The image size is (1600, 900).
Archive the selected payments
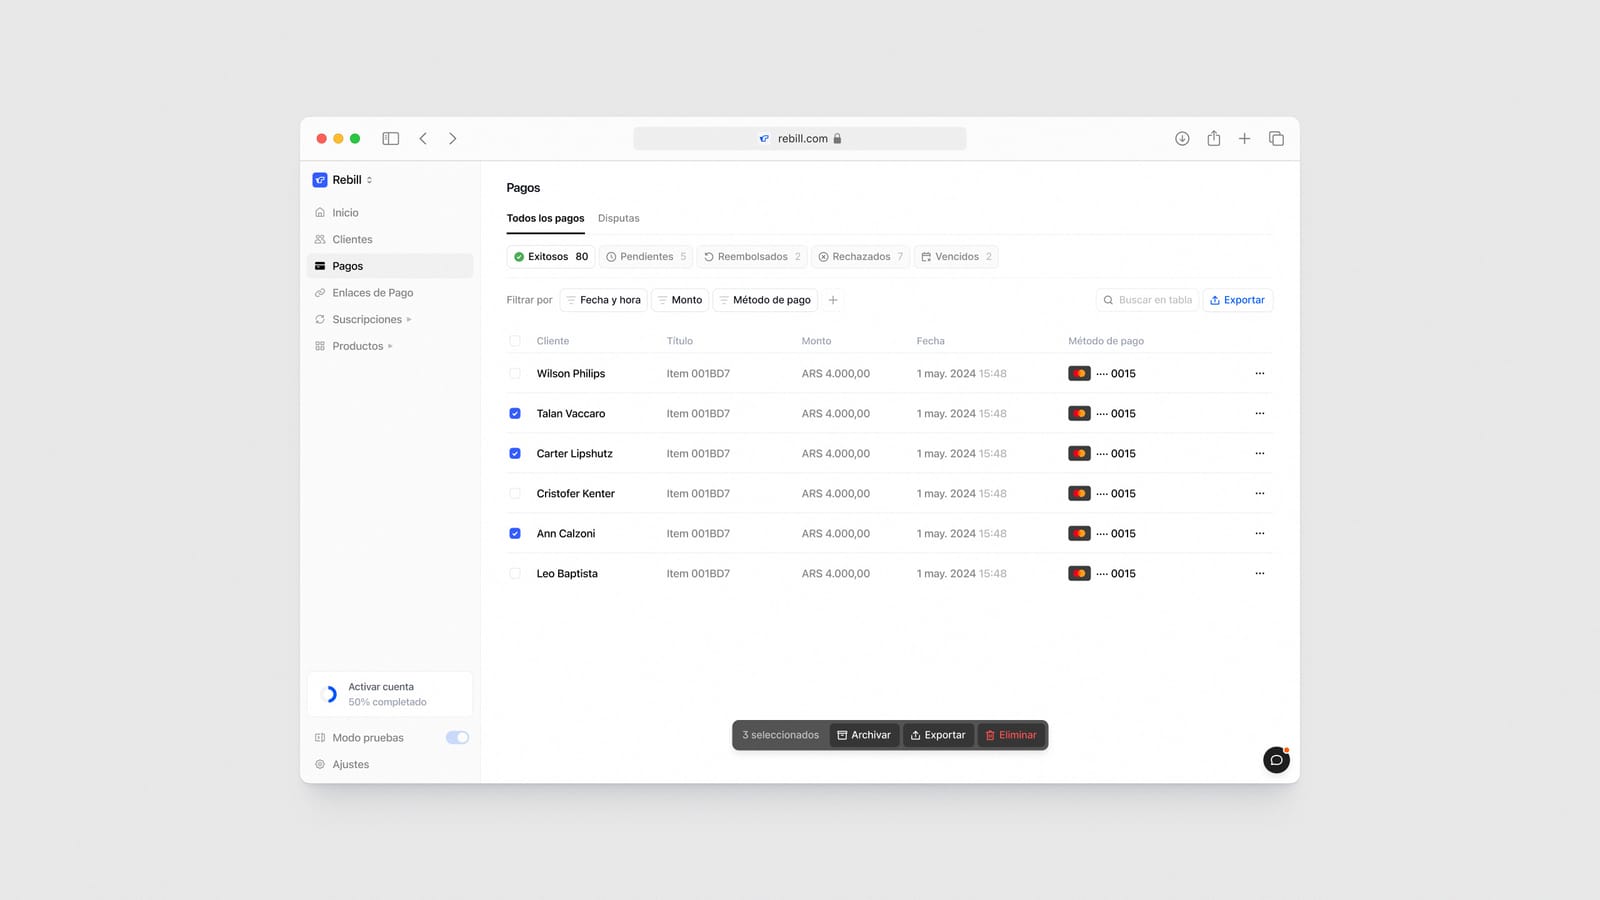point(864,734)
